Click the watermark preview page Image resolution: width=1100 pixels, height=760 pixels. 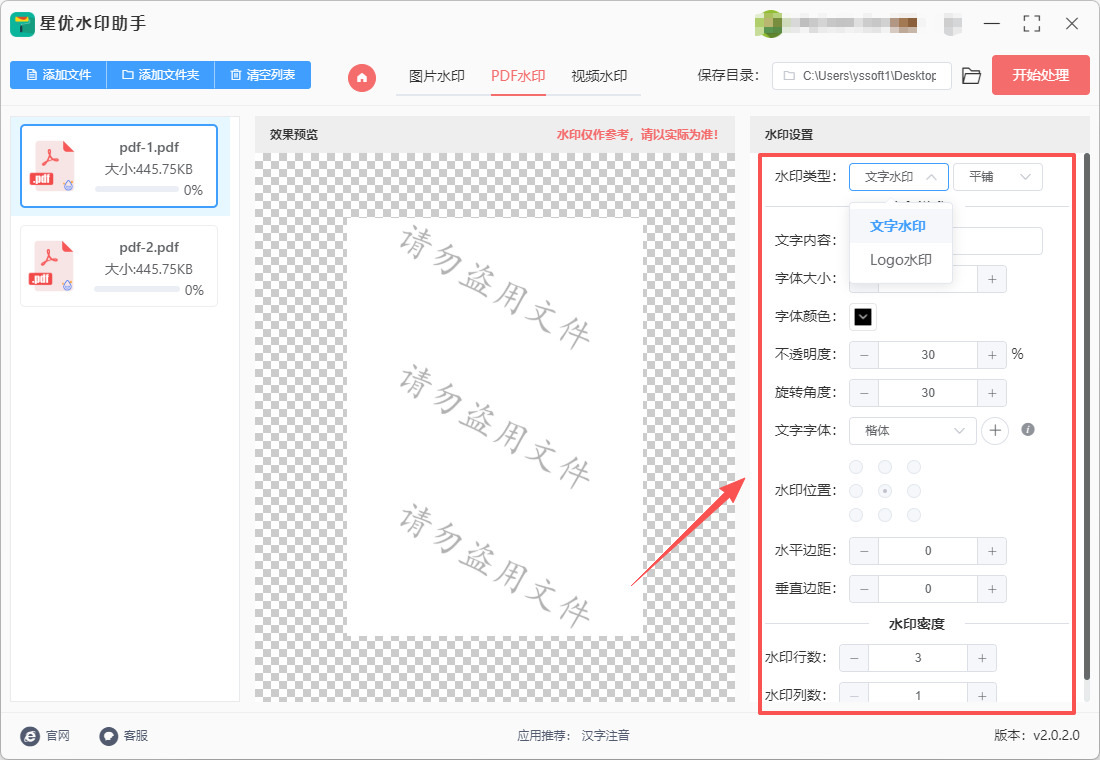pyautogui.click(x=495, y=427)
